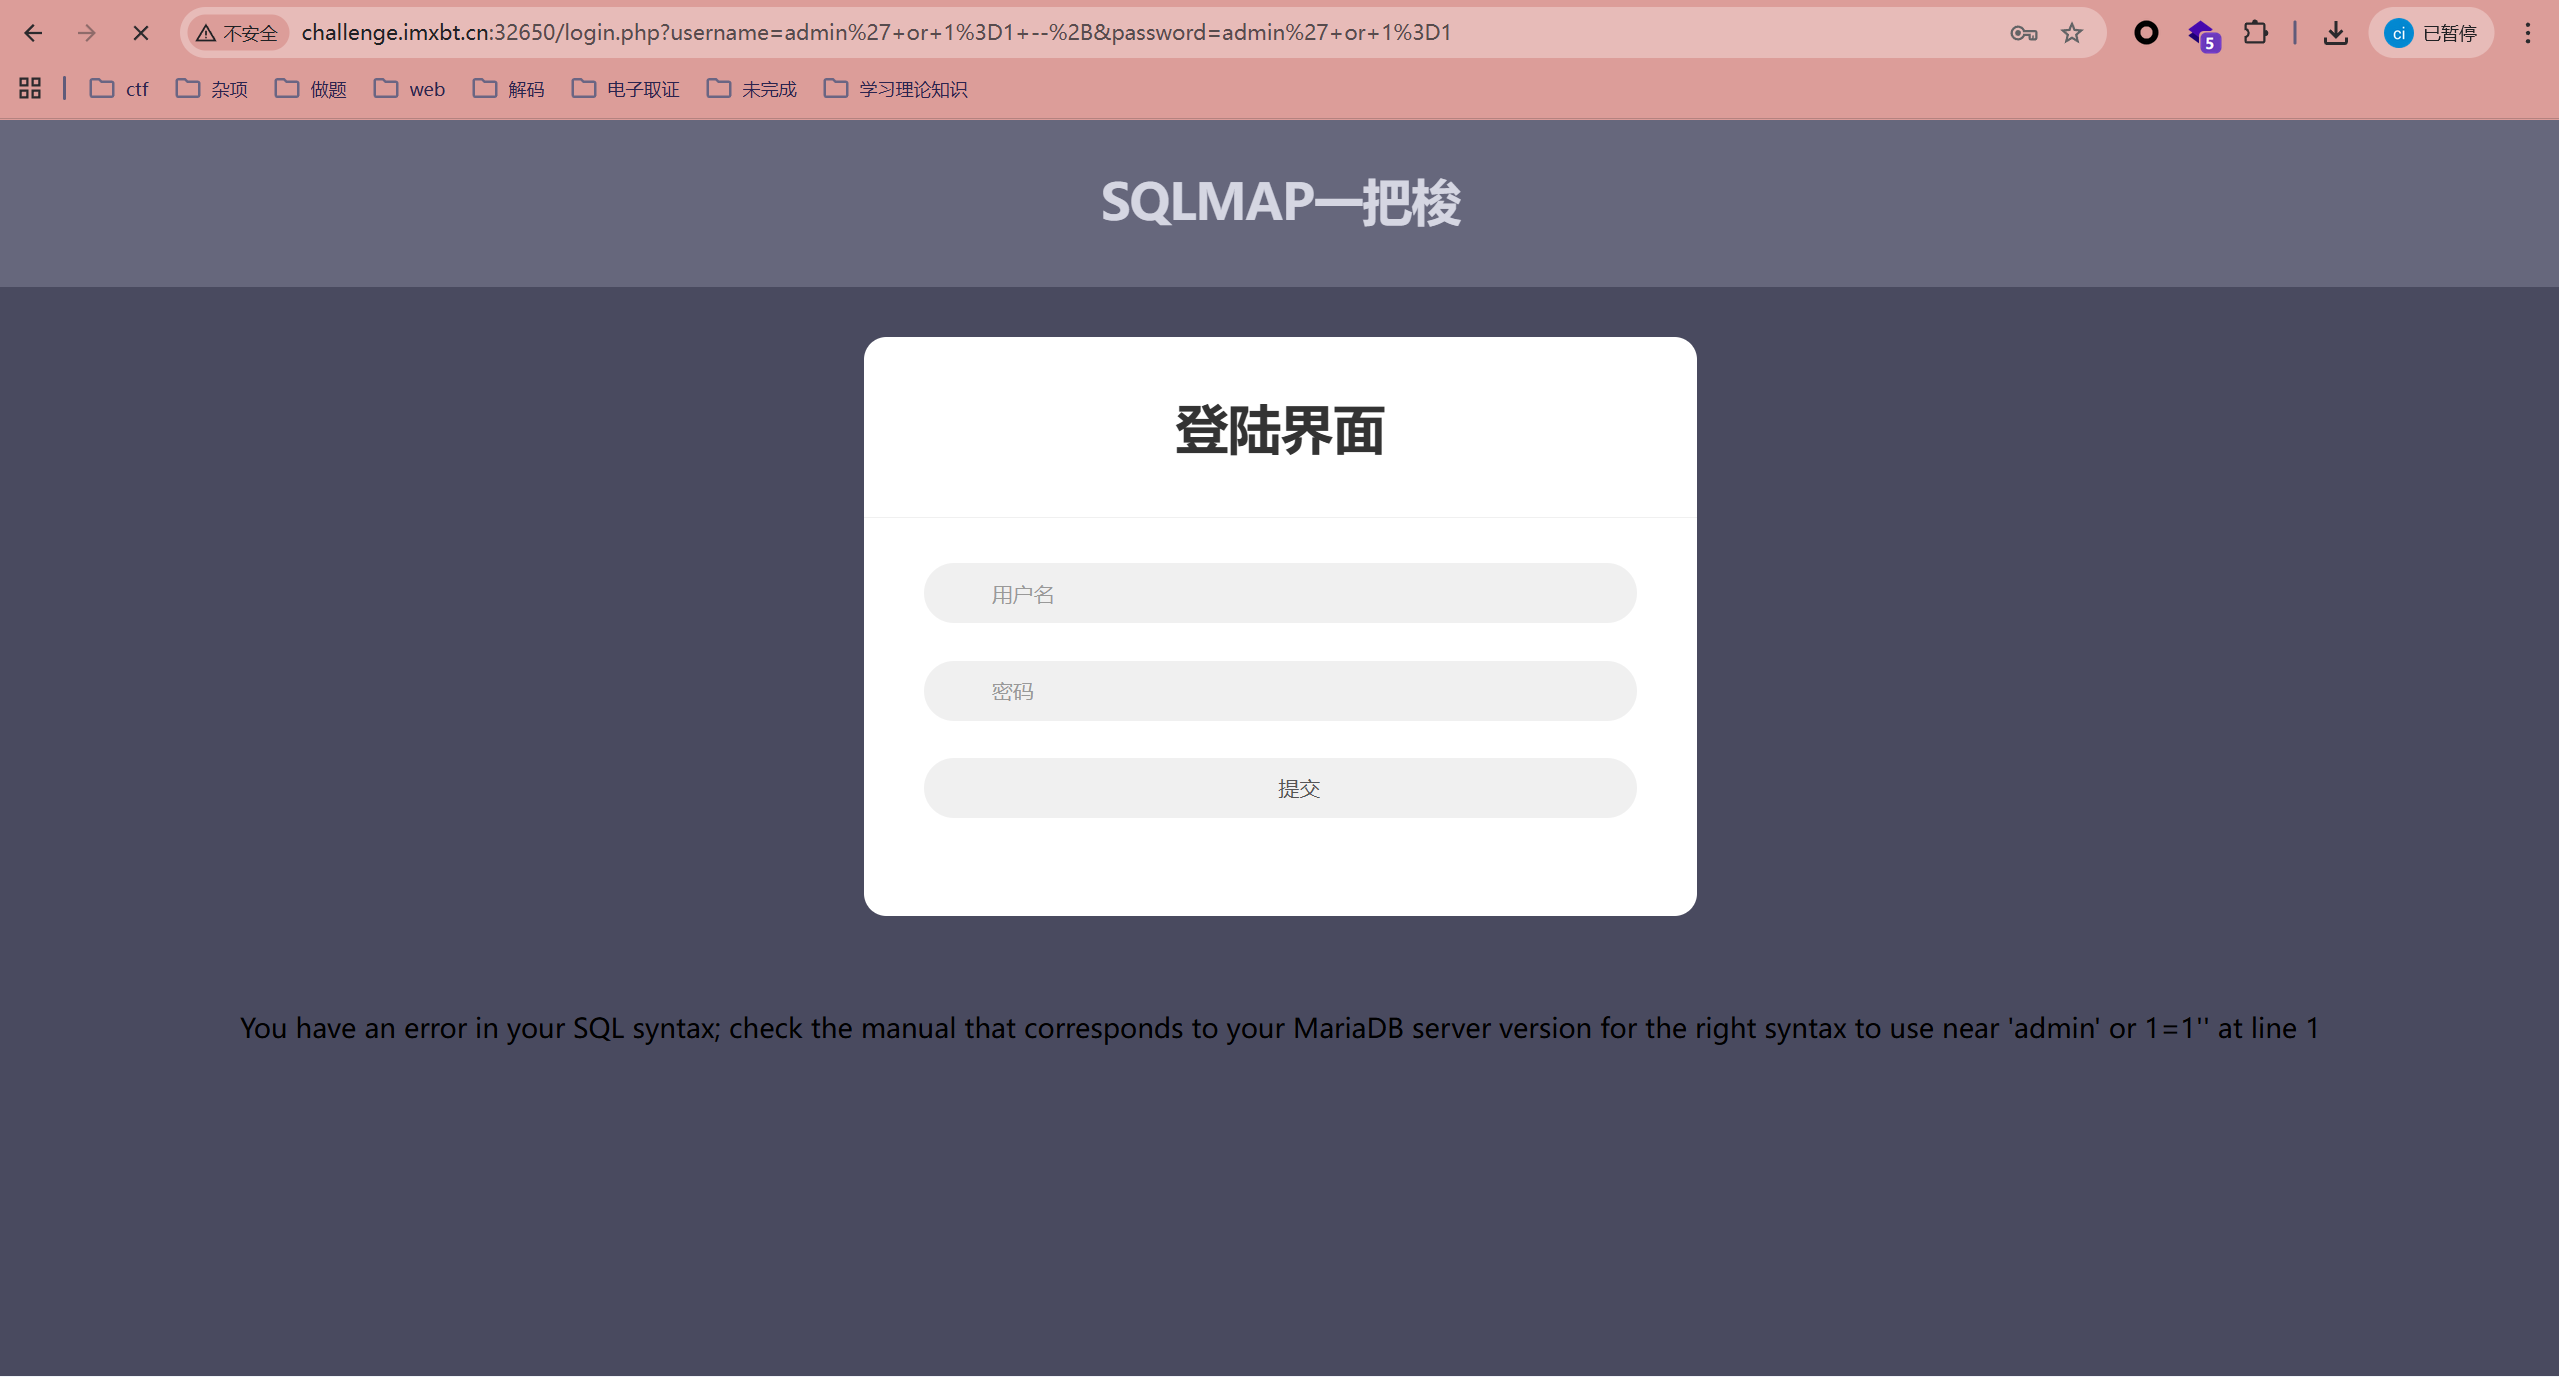This screenshot has width=2559, height=1377.
Task: Open the 电子取证 bookmark folder
Action: coord(625,89)
